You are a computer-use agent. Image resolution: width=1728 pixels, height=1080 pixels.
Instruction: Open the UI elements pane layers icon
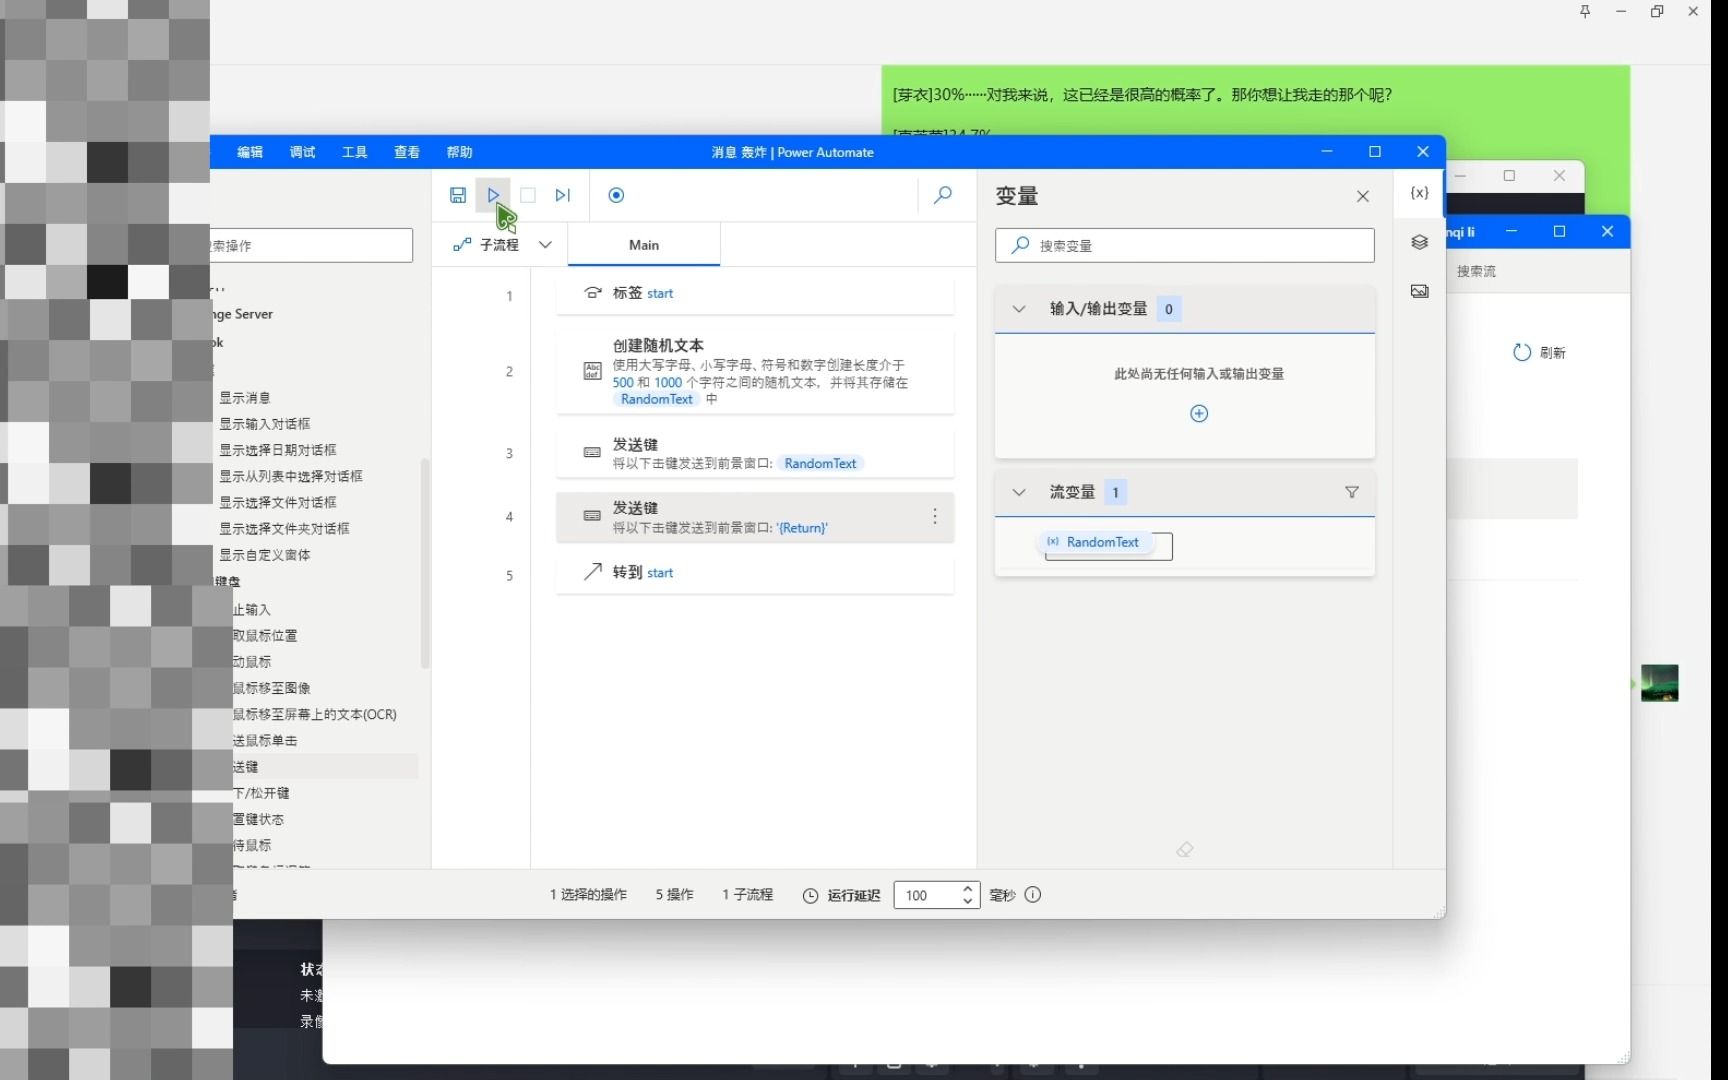1419,242
